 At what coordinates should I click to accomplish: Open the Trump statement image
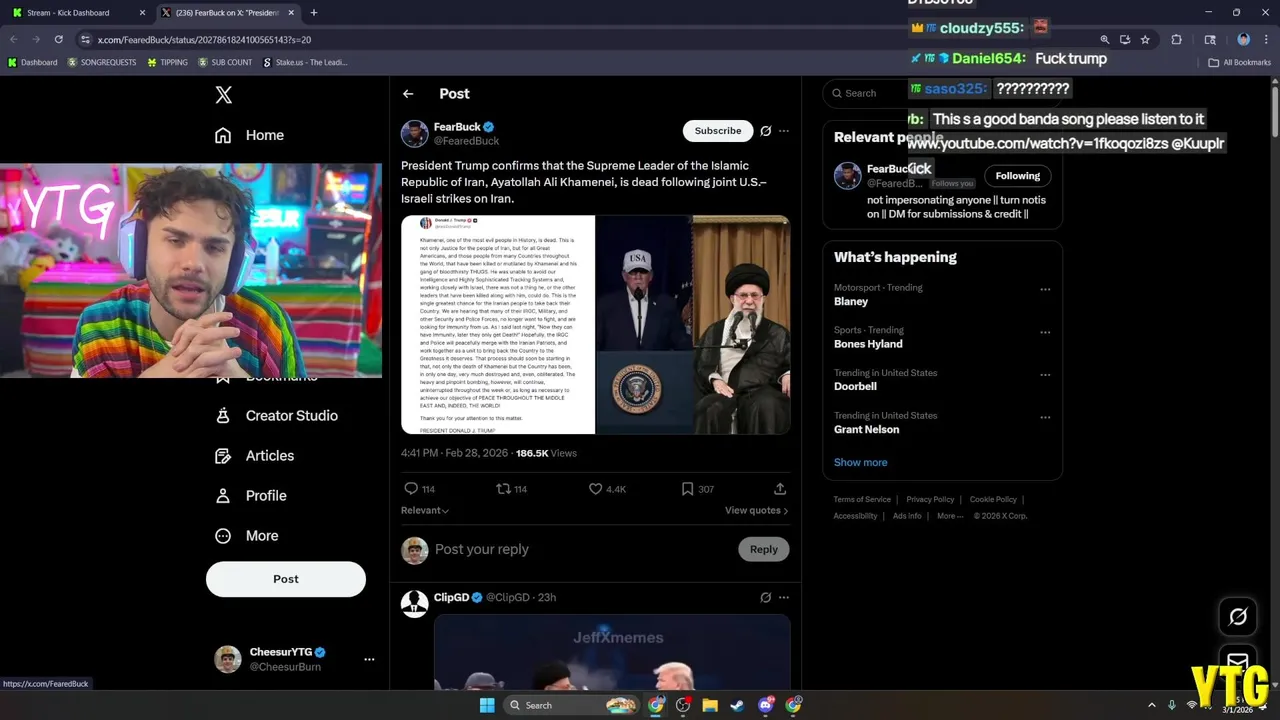point(498,325)
